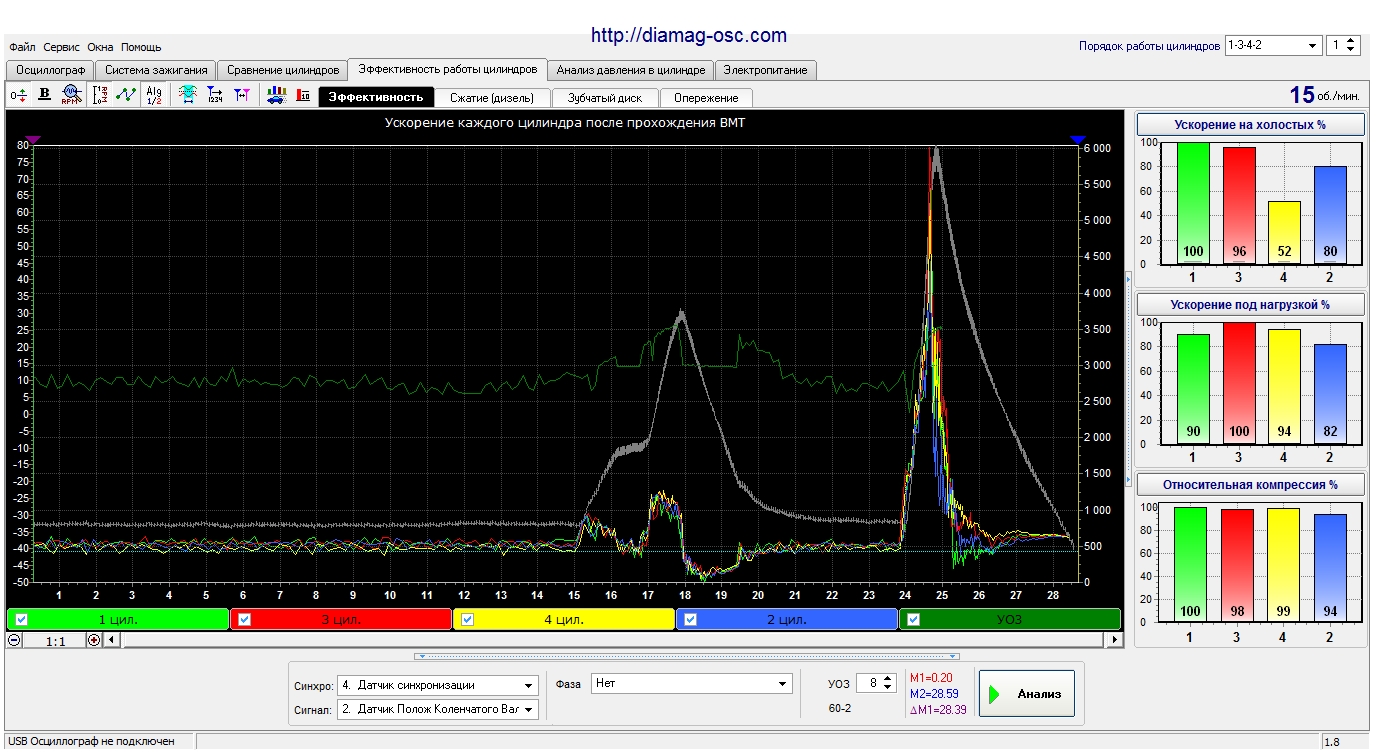Click the idle acceleration yellow bar 52

1284,232
